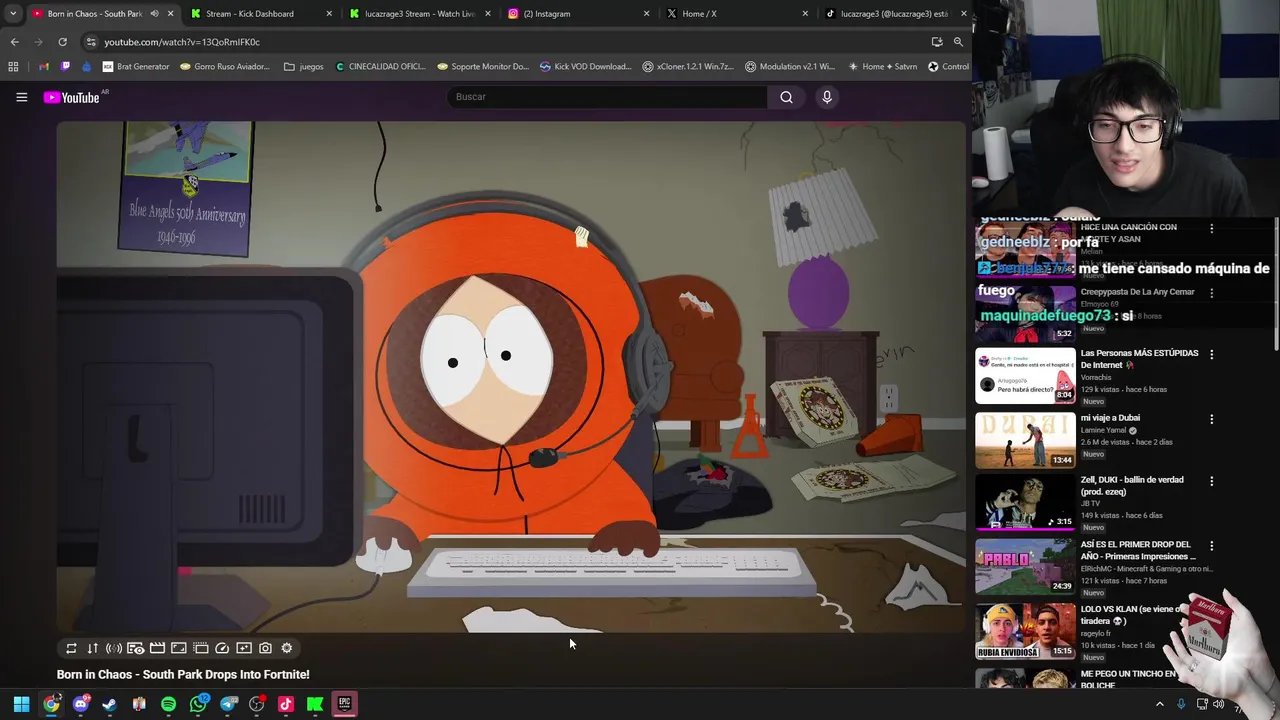Open the Home Satvrn bookmark
Image resolution: width=1280 pixels, height=720 pixels.
click(x=882, y=67)
